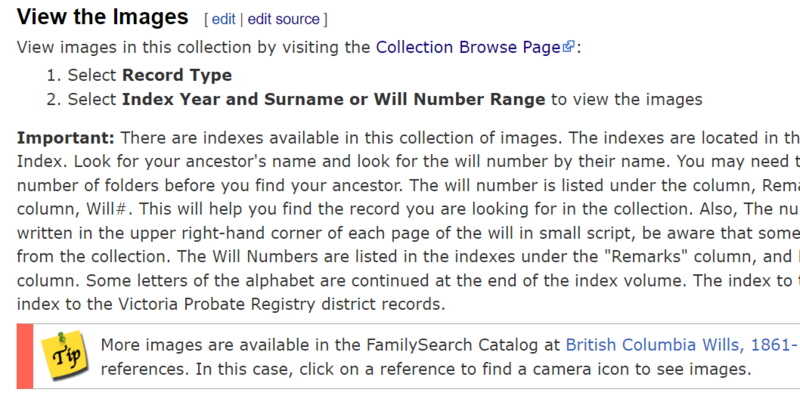800x405 pixels.
Task: Click the yellow Tip sticky note icon
Action: click(64, 355)
